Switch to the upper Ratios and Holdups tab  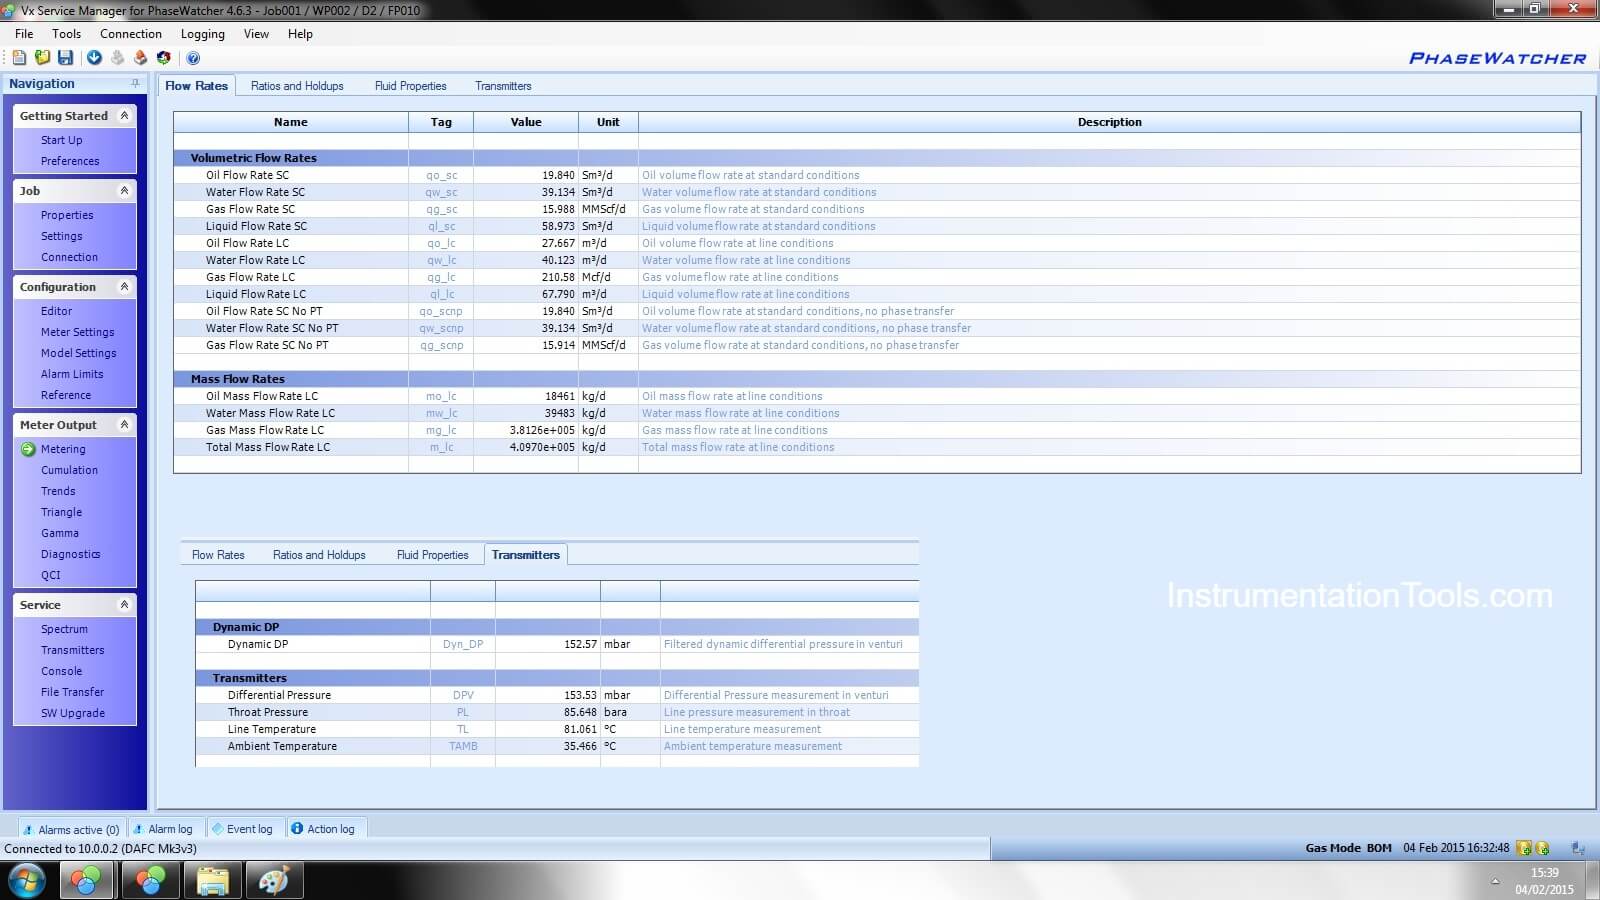tap(297, 86)
